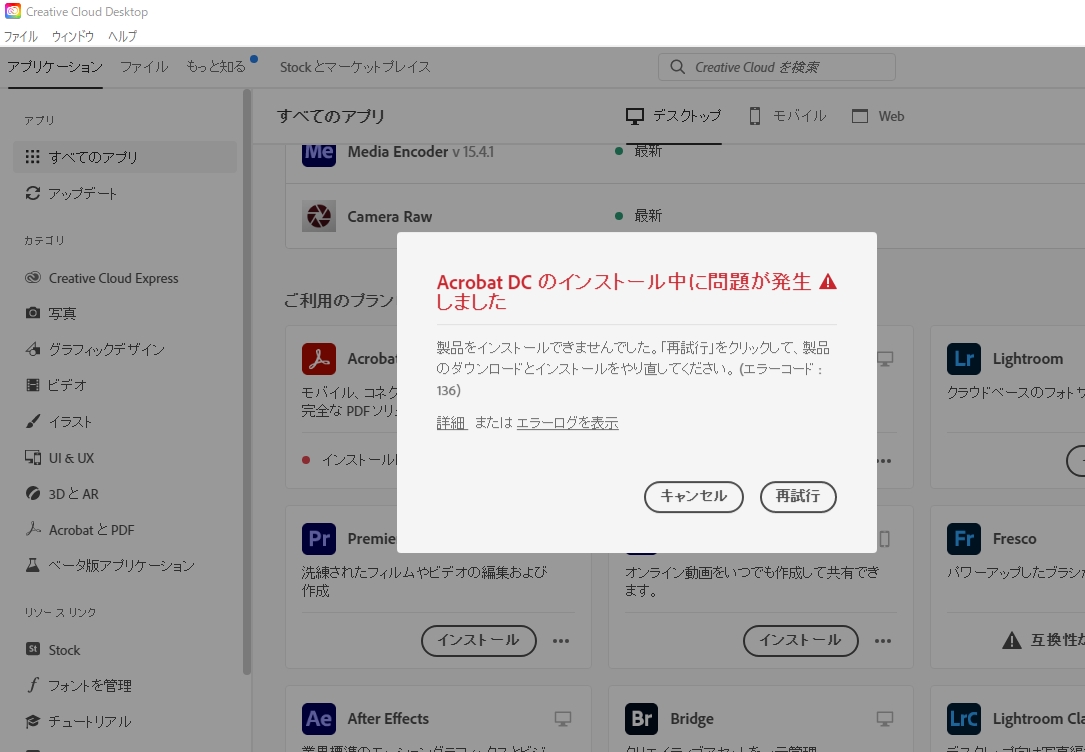Select the Camera Raw icon
The image size is (1085, 752).
[318, 216]
